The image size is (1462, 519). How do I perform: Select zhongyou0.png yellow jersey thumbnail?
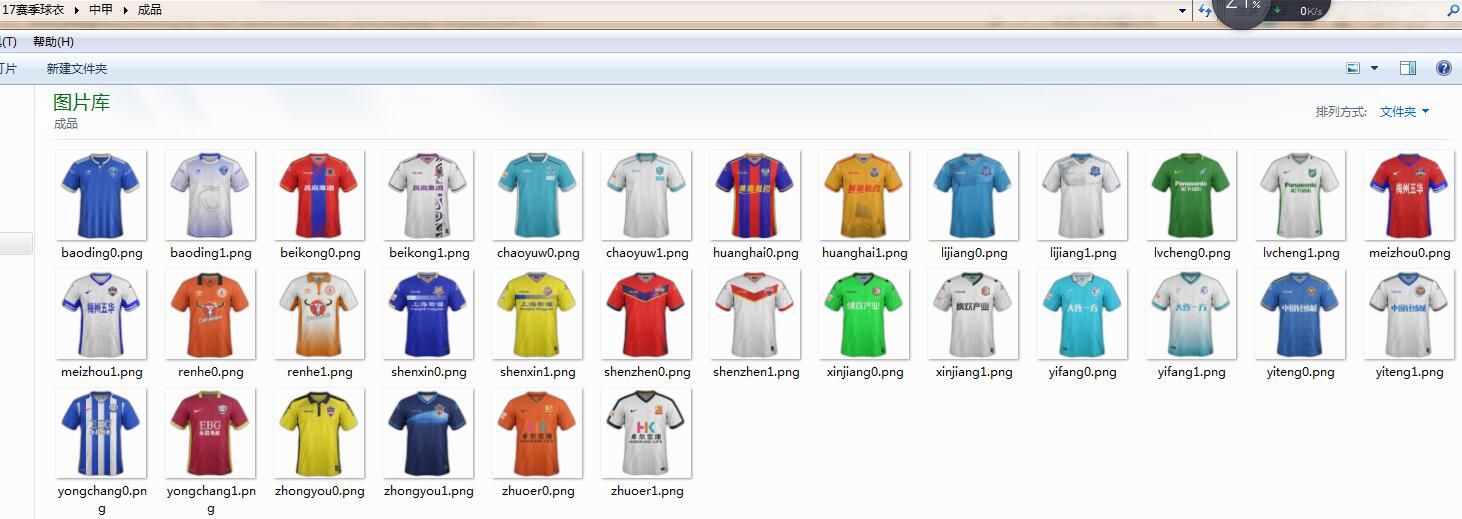pyautogui.click(x=319, y=433)
